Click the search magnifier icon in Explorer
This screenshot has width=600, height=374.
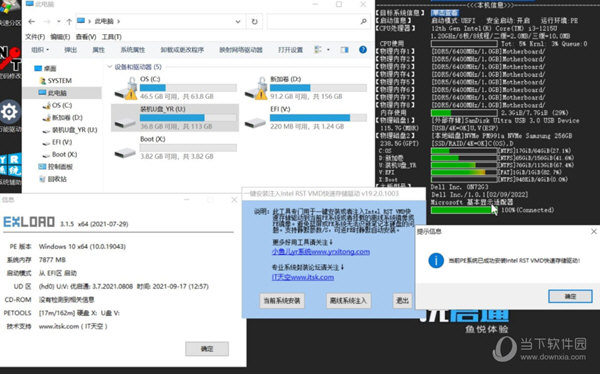(x=363, y=21)
